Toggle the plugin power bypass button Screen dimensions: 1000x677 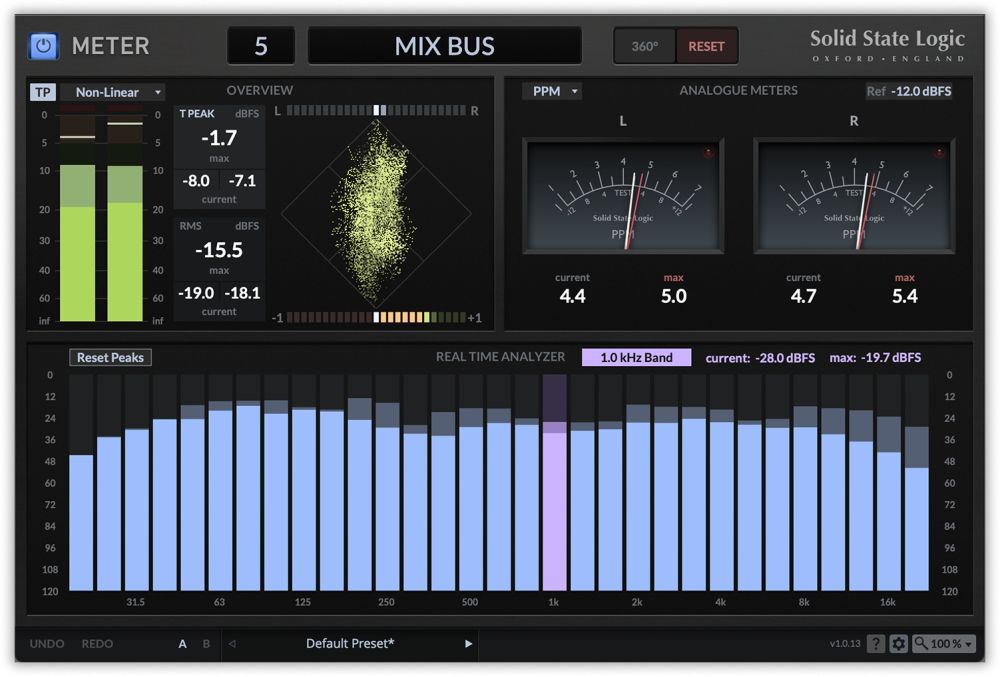click(x=43, y=46)
